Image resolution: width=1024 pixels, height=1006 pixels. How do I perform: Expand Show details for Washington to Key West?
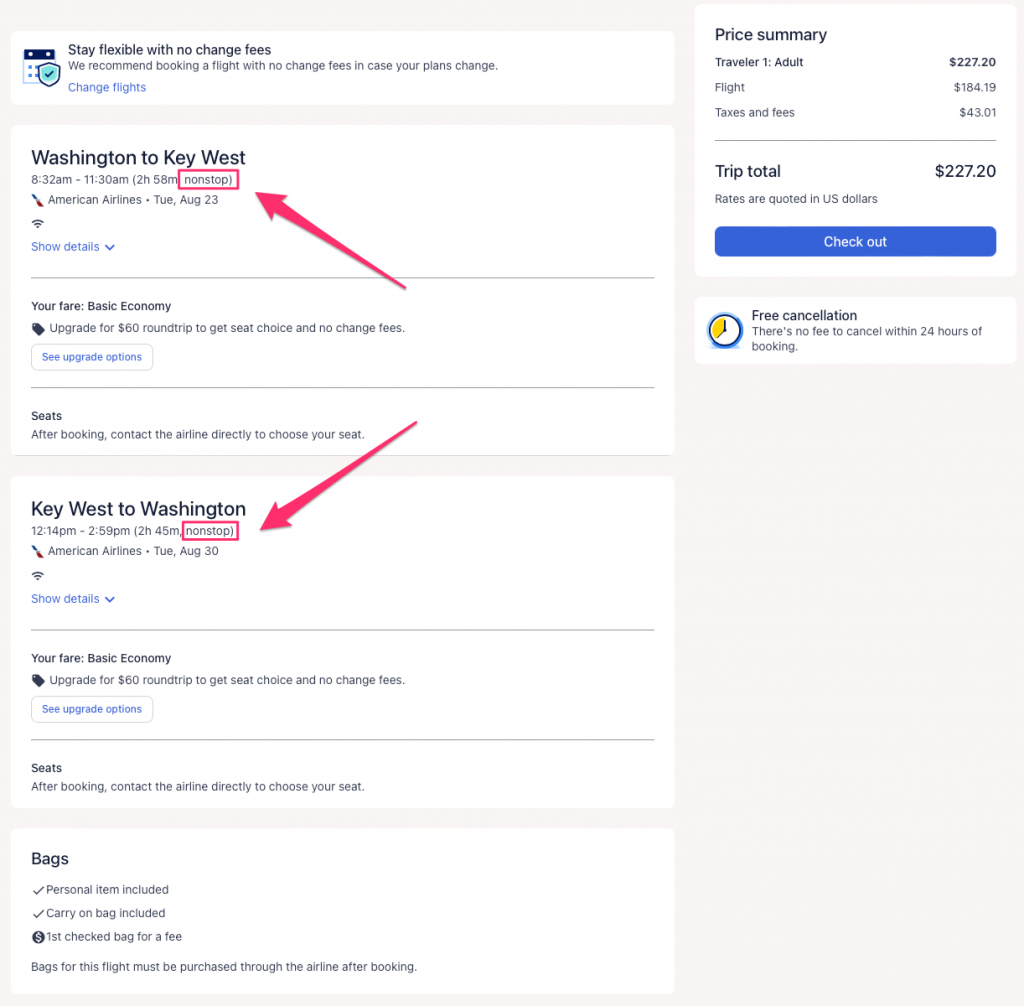click(73, 247)
